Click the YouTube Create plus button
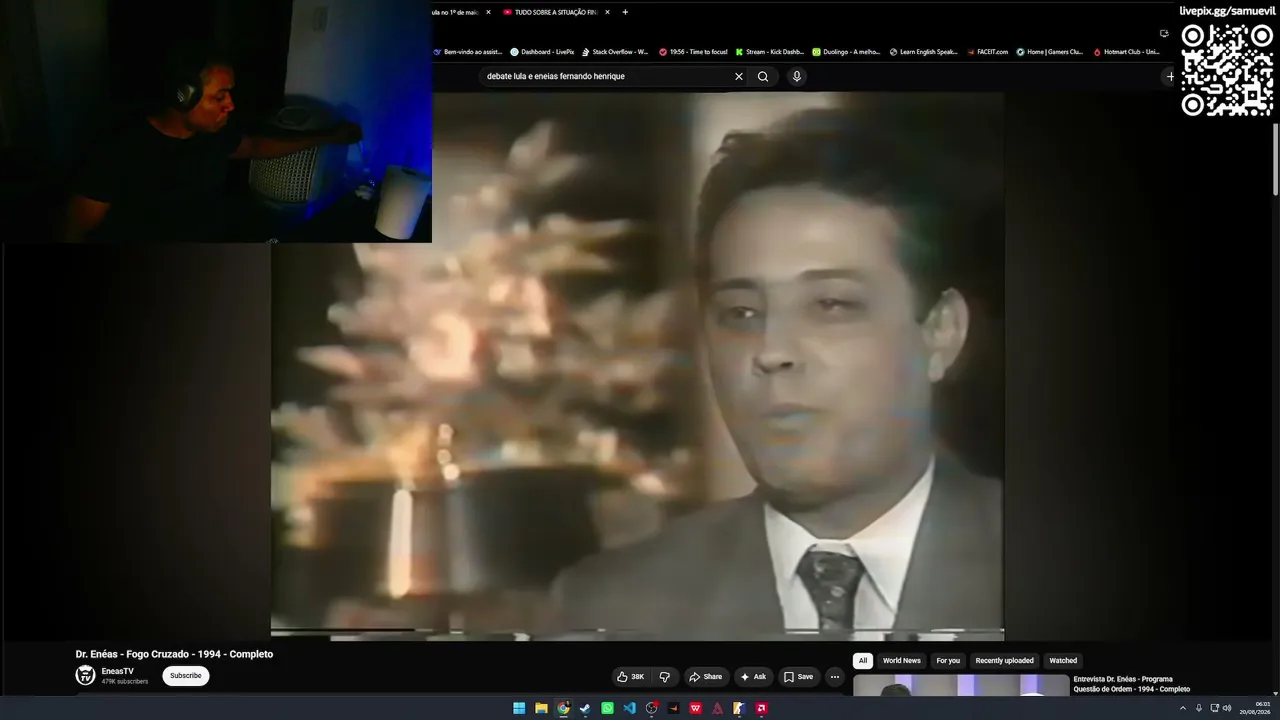Viewport: 1280px width, 720px height. [x=1171, y=76]
